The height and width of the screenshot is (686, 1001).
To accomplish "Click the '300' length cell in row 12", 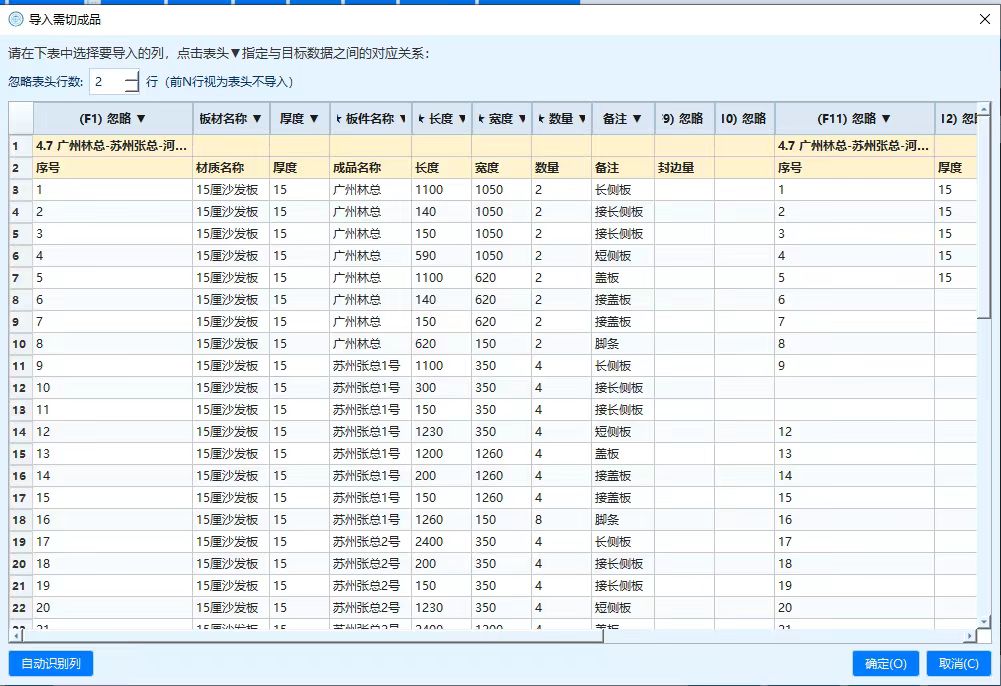I will [x=442, y=388].
